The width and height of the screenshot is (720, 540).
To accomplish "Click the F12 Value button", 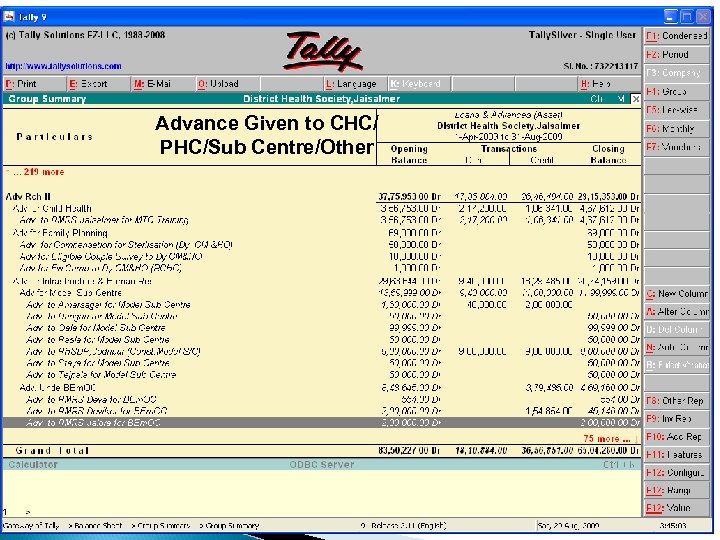I will (x=676, y=508).
